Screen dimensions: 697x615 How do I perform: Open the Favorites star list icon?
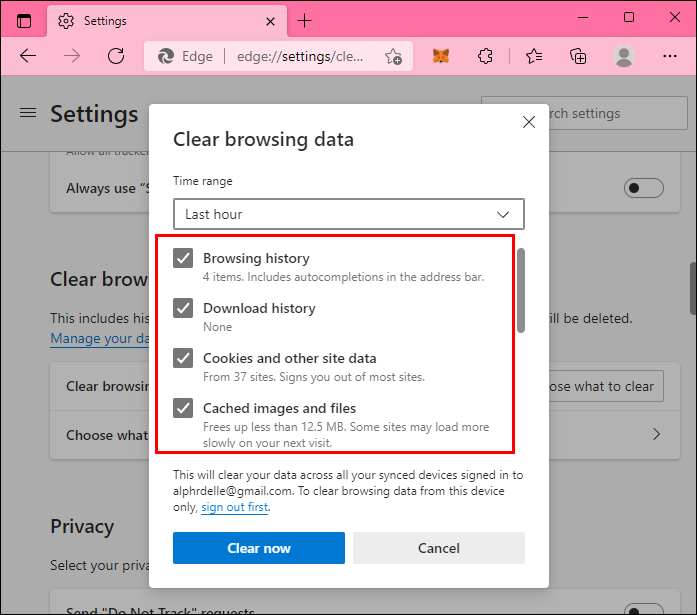[x=534, y=56]
